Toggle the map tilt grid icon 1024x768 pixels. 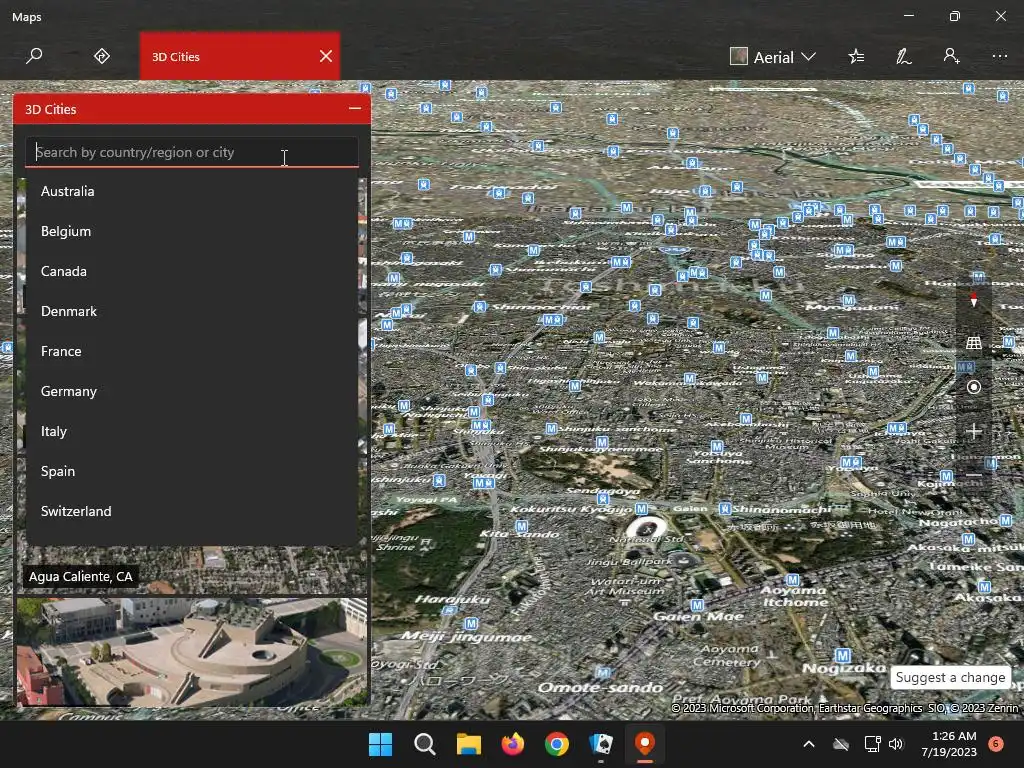974,343
